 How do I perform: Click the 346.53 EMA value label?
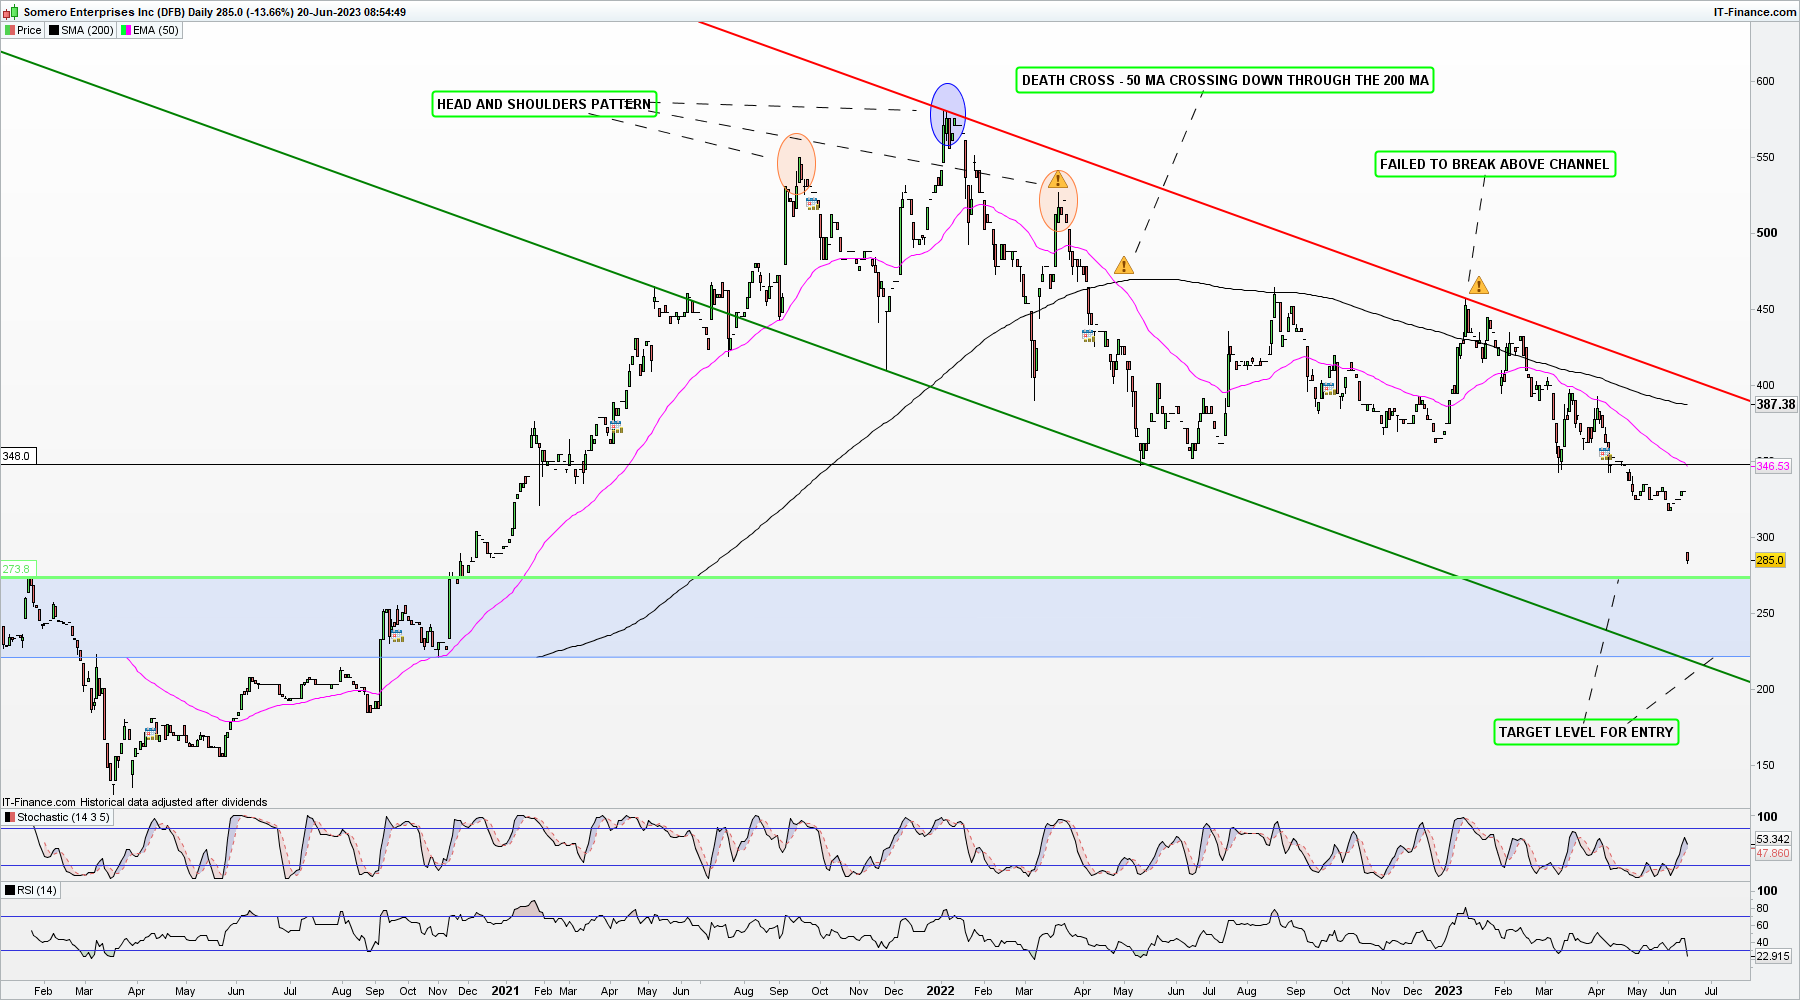[x=1773, y=466]
